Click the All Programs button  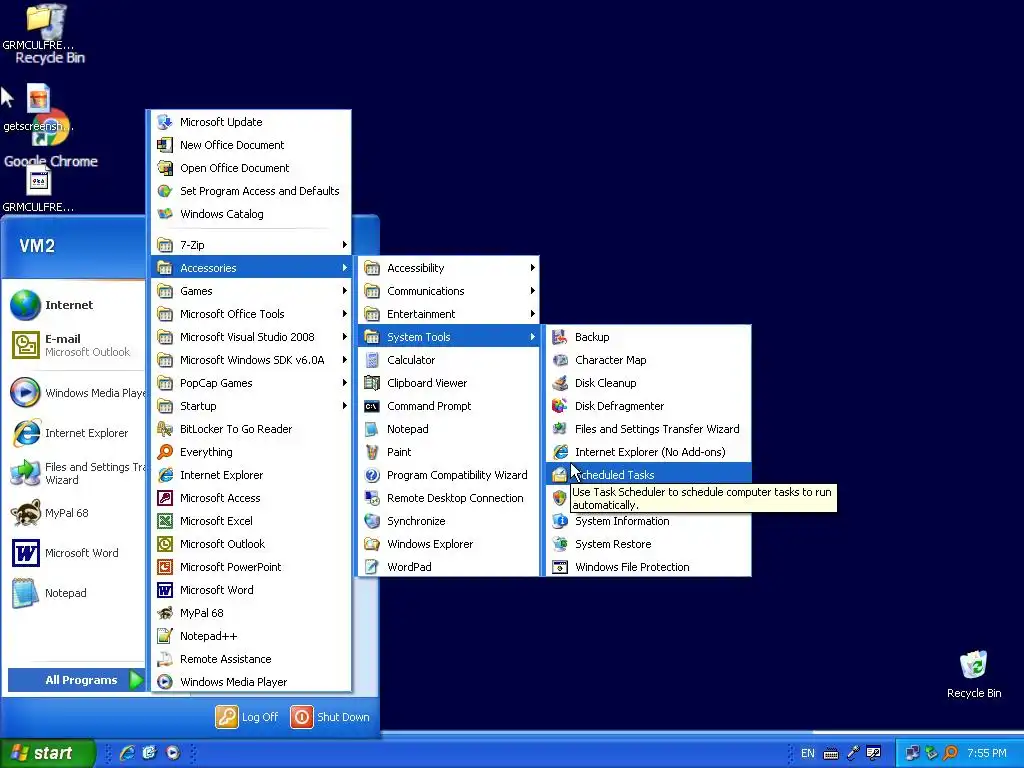(76, 680)
